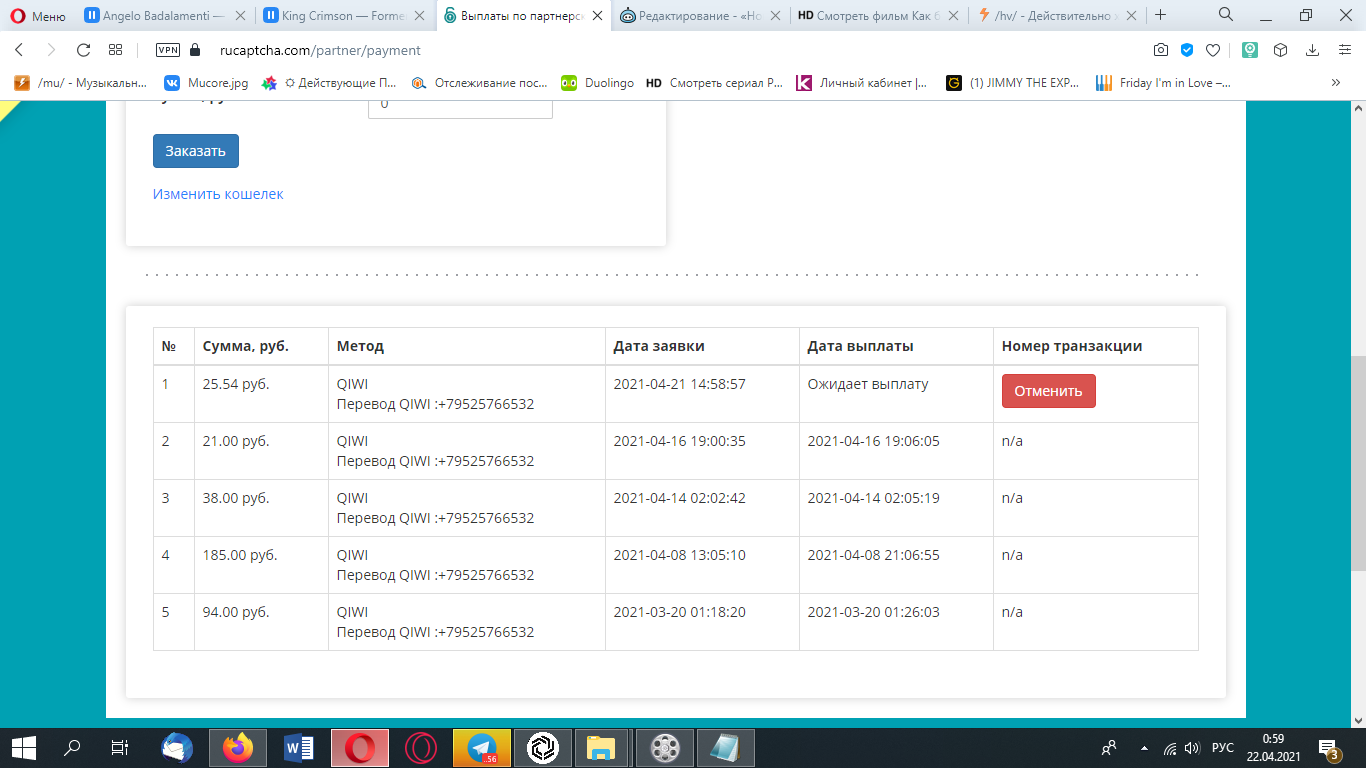Open Microsoft Word from the taskbar
The width and height of the screenshot is (1366, 768).
(299, 747)
